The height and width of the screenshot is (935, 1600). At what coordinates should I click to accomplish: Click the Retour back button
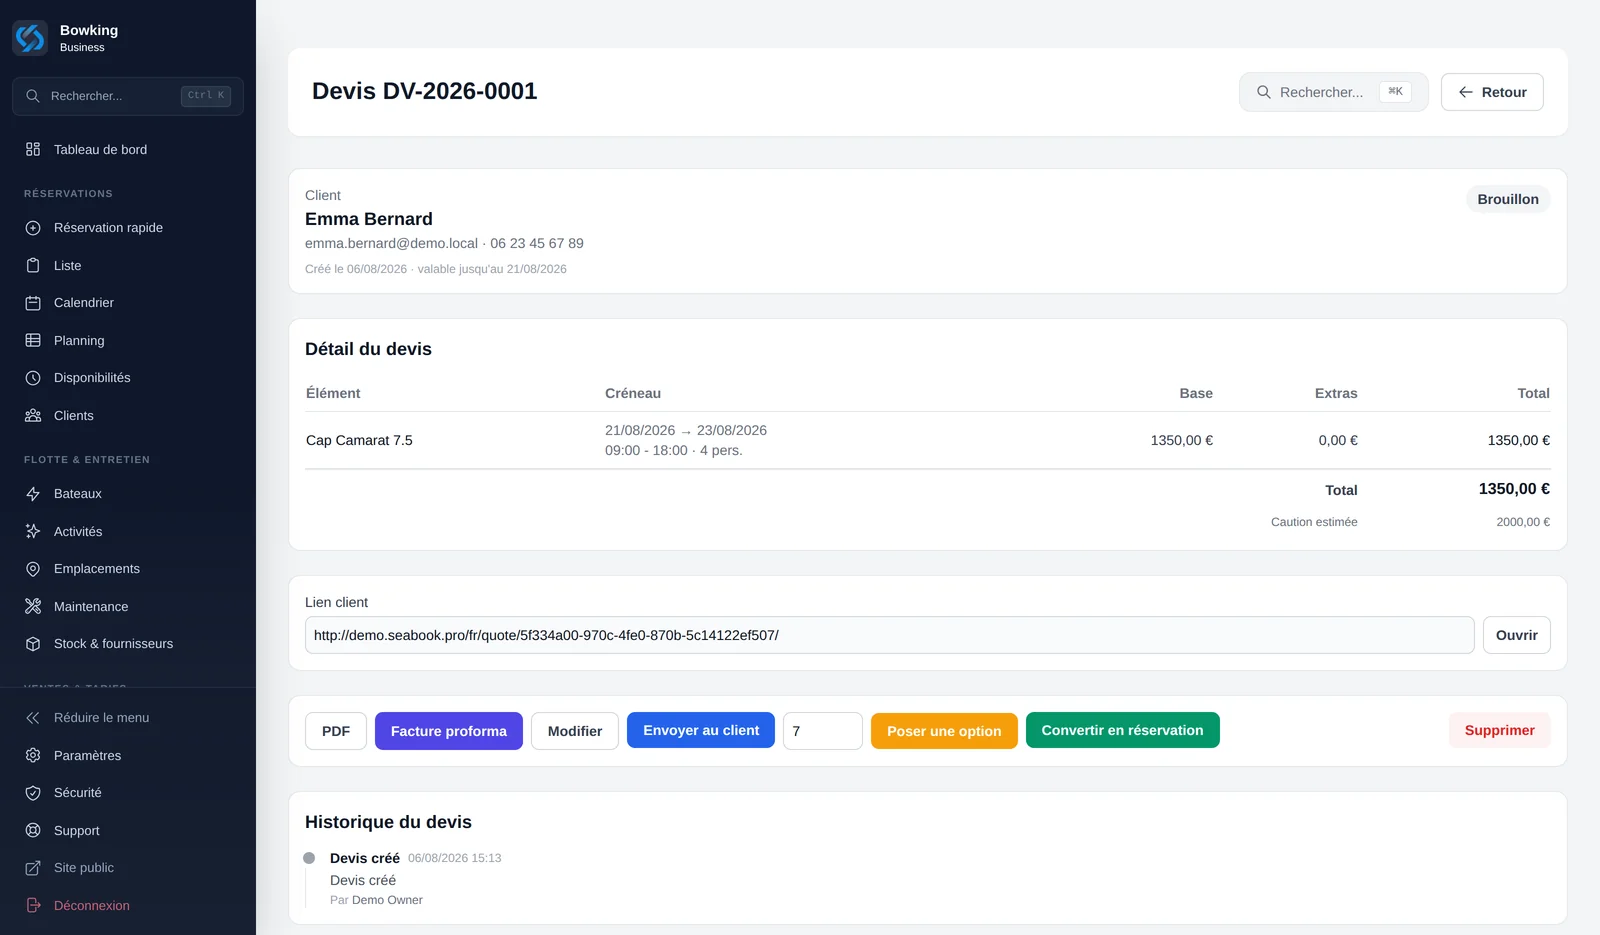tap(1492, 92)
